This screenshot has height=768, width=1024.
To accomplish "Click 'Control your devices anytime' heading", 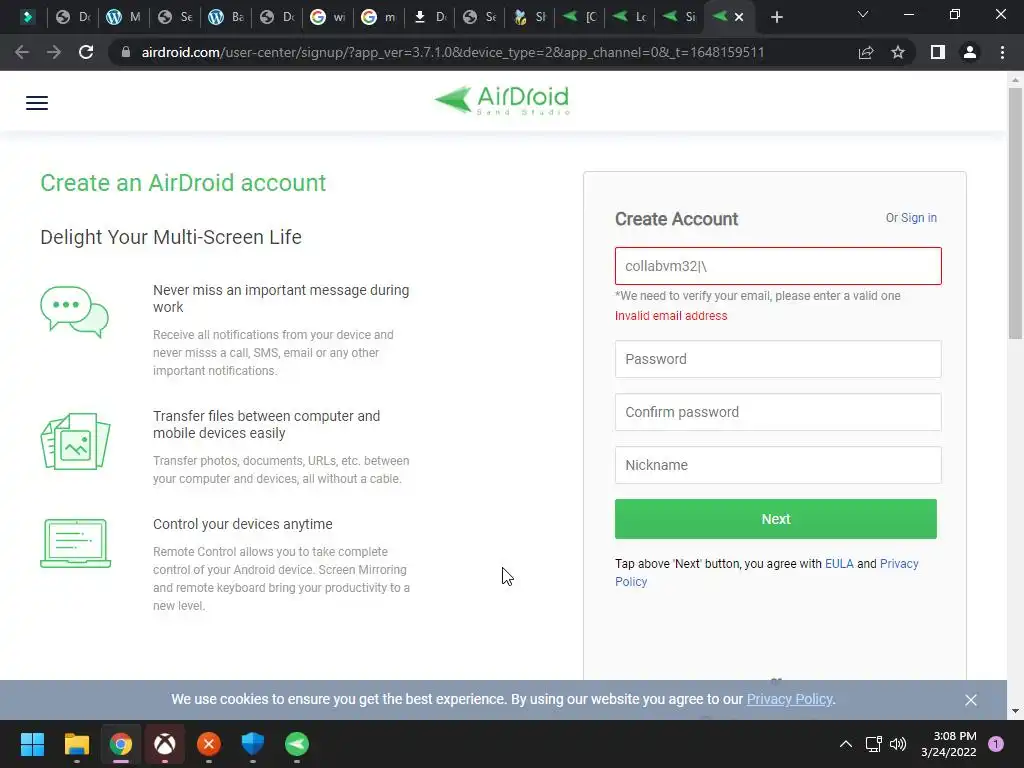I will [242, 524].
